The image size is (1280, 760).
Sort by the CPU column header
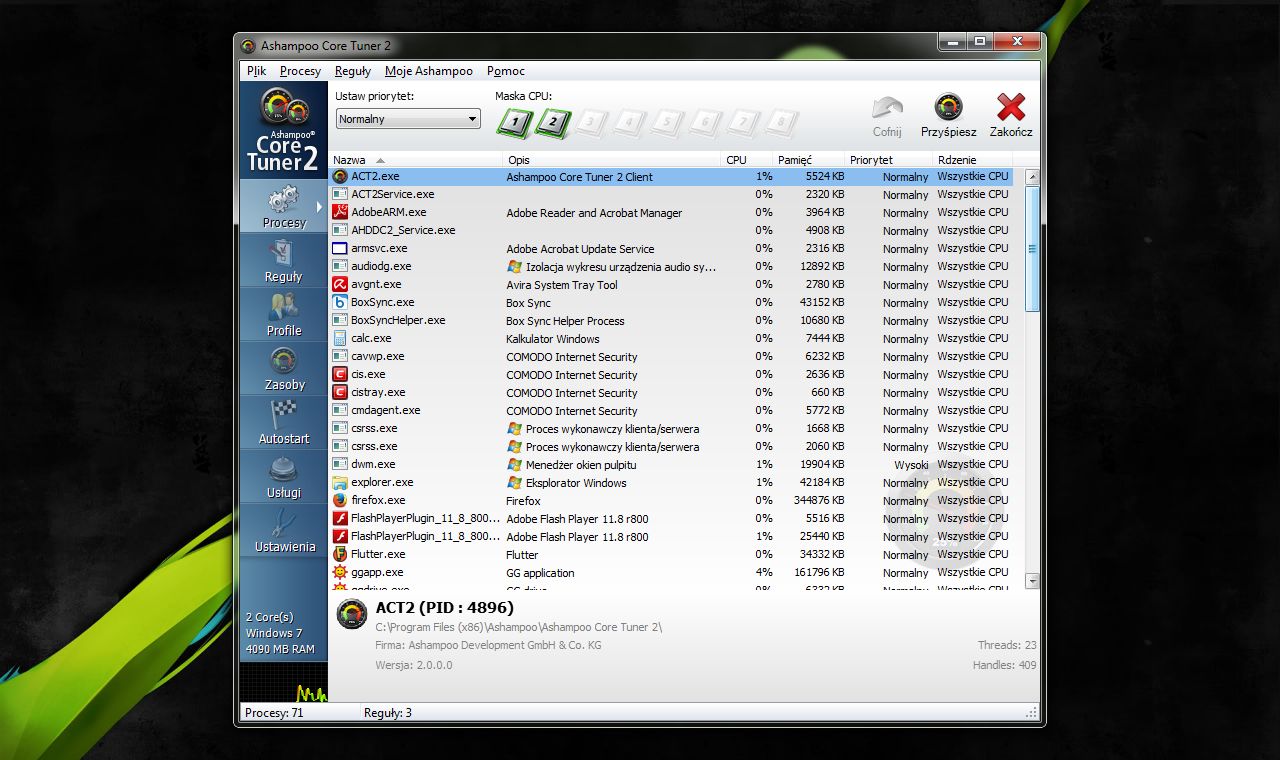point(747,160)
